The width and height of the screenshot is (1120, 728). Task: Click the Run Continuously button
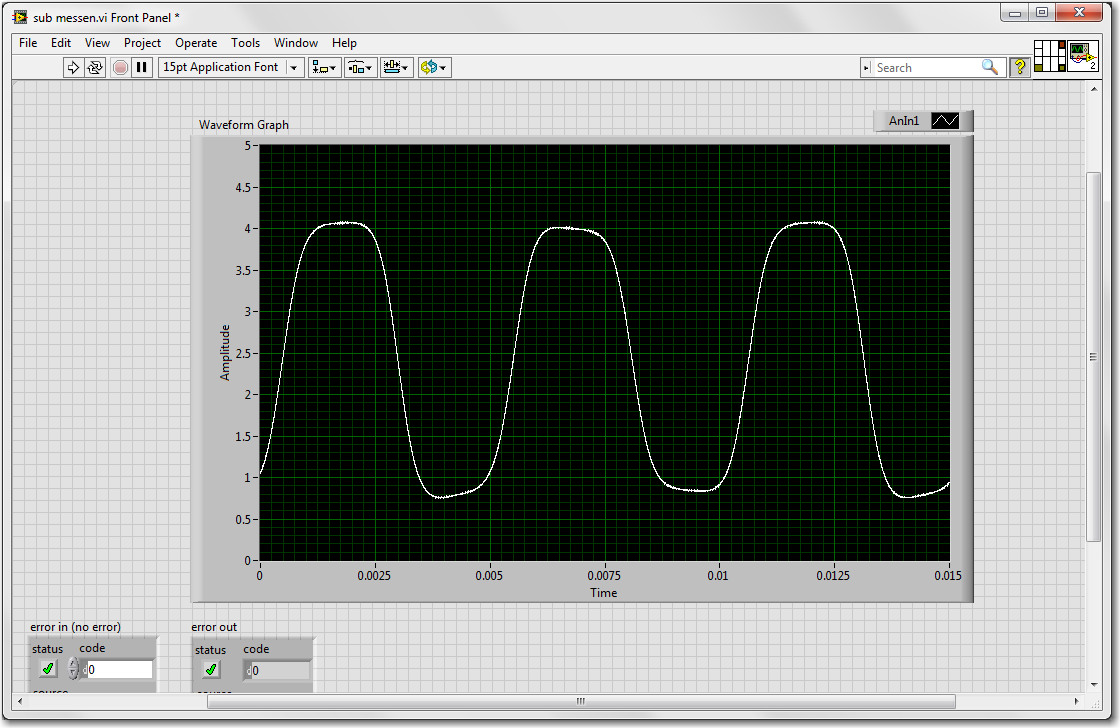(x=95, y=67)
